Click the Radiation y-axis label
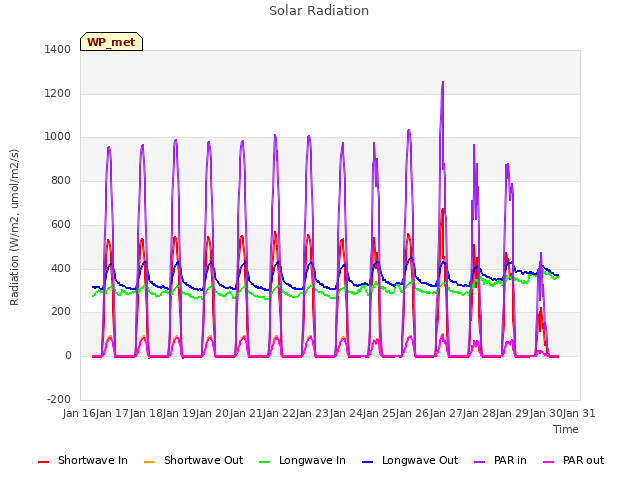Image resolution: width=640 pixels, height=480 pixels. [x=14, y=227]
